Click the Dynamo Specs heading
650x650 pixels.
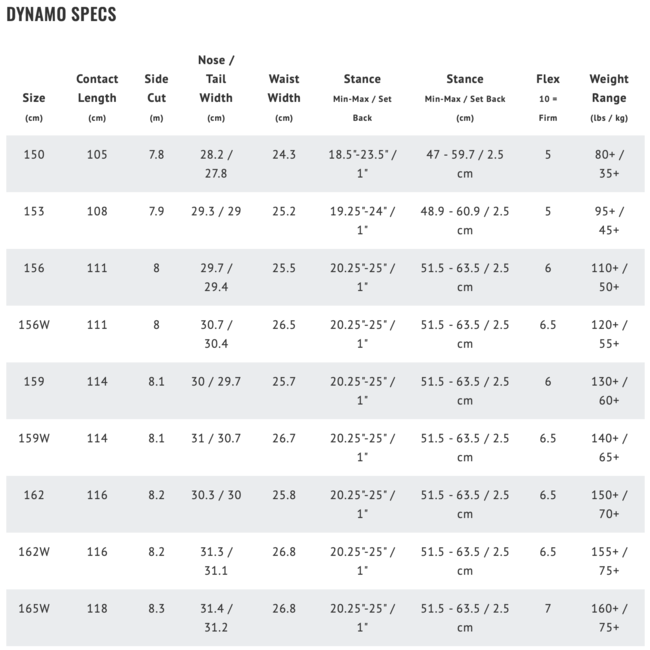[x=61, y=15]
